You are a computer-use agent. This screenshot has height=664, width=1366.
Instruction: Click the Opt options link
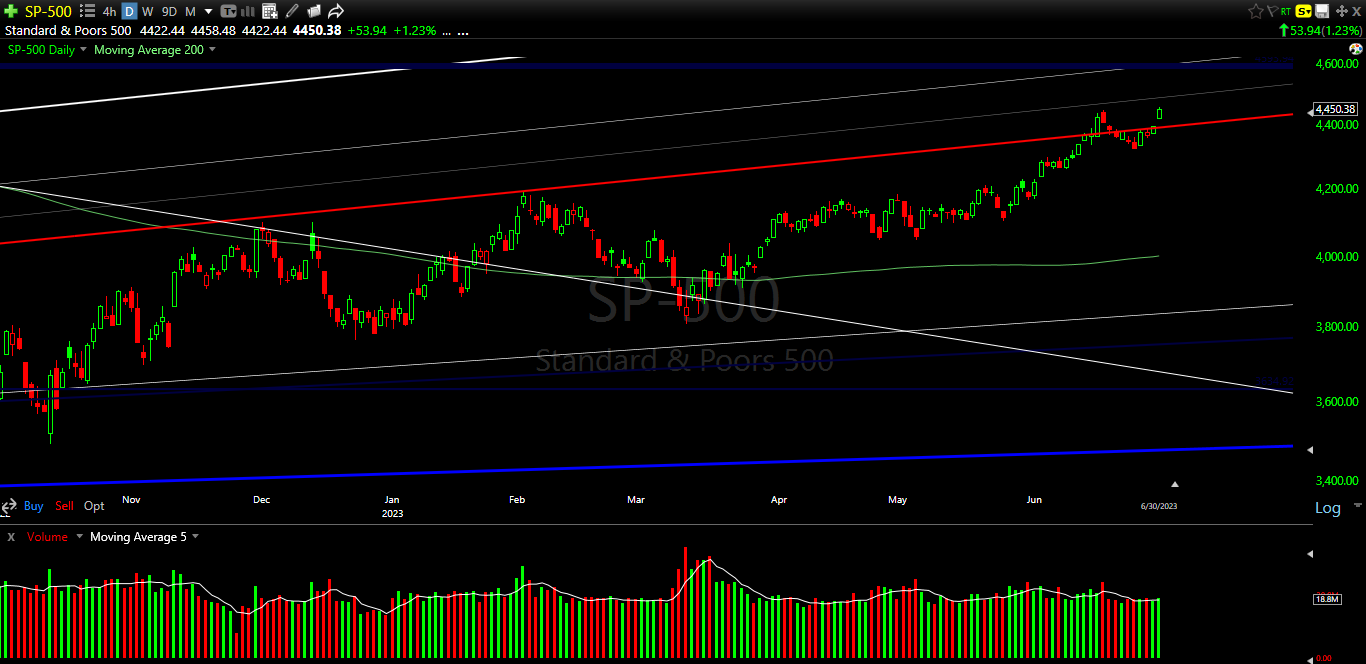click(94, 506)
